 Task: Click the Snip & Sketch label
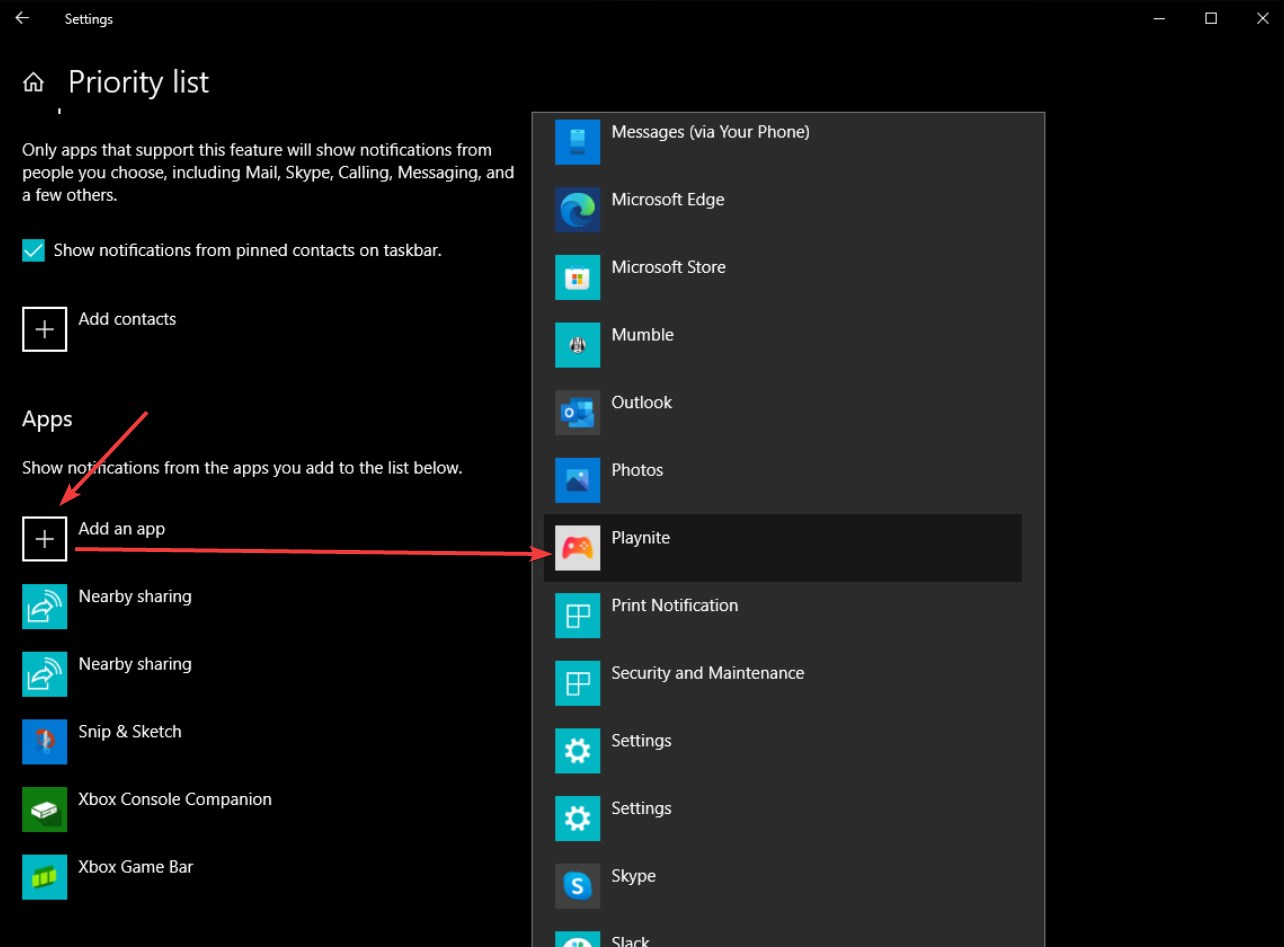(x=130, y=732)
